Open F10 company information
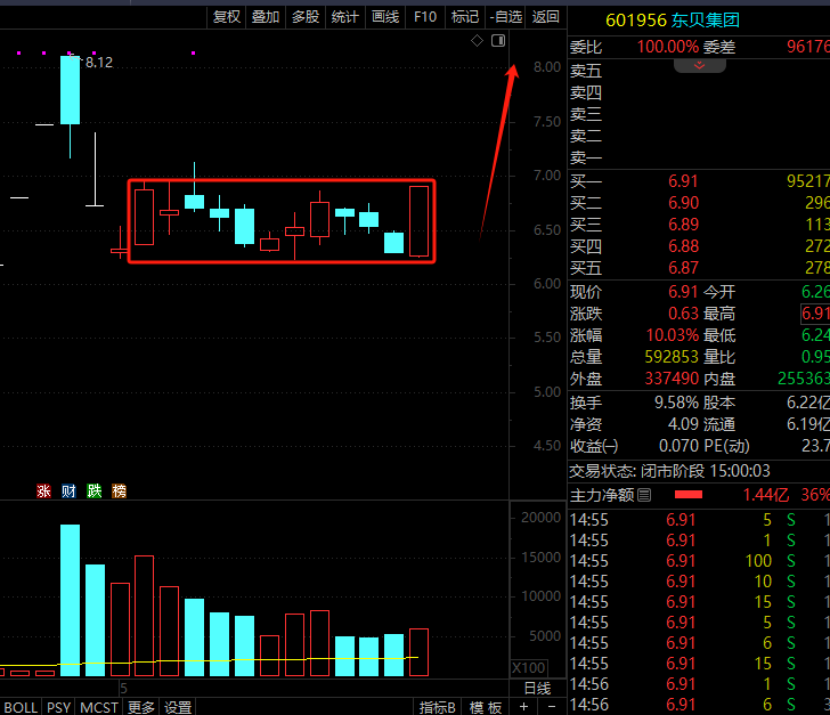830x715 pixels. (425, 17)
